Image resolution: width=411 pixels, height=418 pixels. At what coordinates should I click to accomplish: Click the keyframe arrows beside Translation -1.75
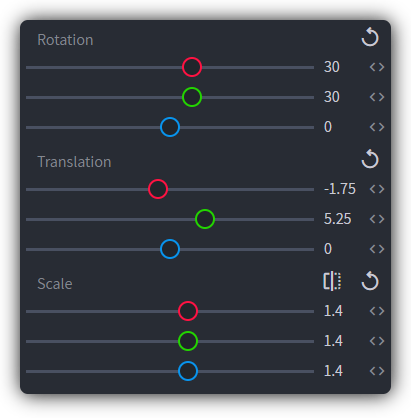click(377, 189)
